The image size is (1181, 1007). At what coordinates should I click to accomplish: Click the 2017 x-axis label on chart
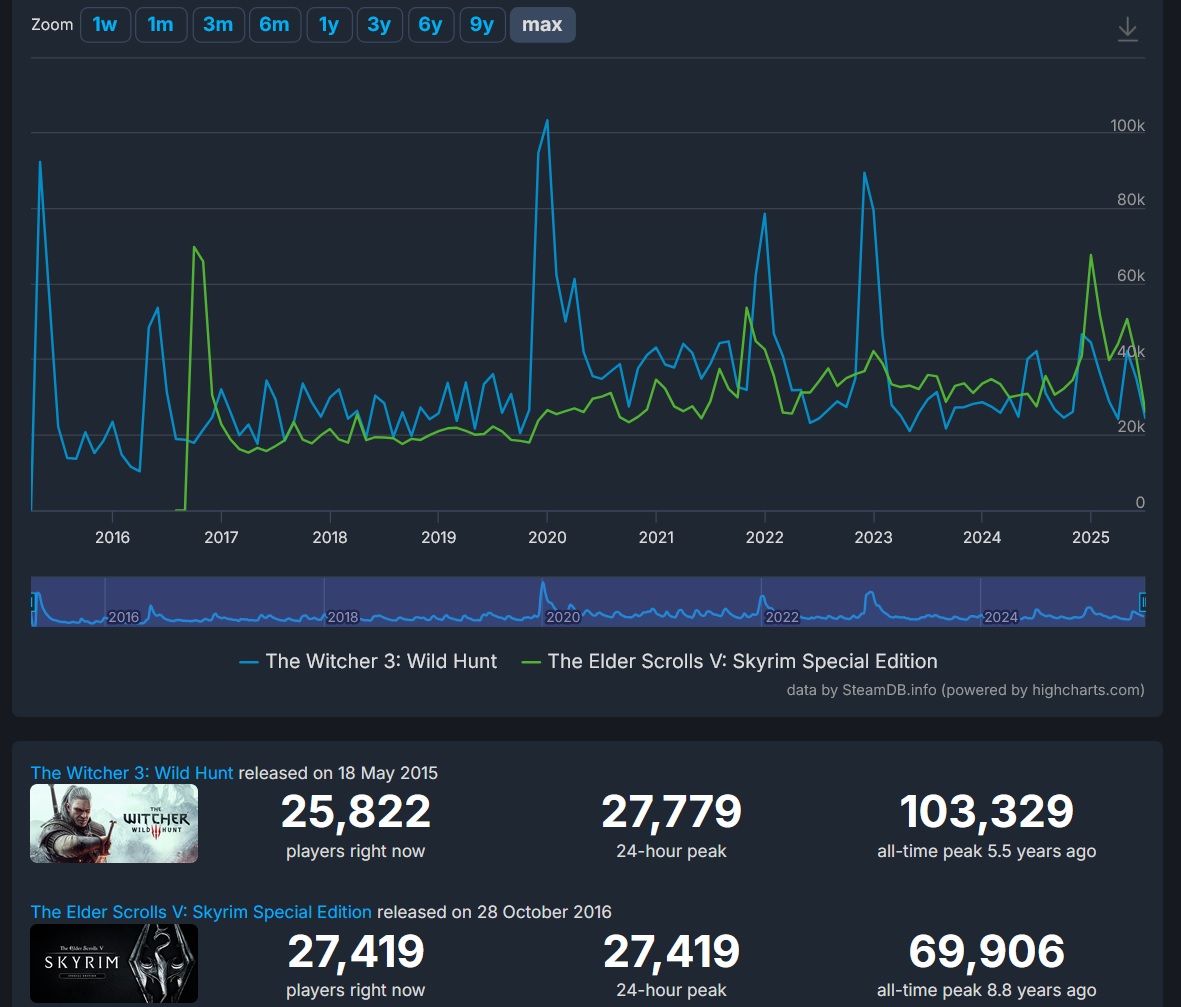pyautogui.click(x=221, y=537)
